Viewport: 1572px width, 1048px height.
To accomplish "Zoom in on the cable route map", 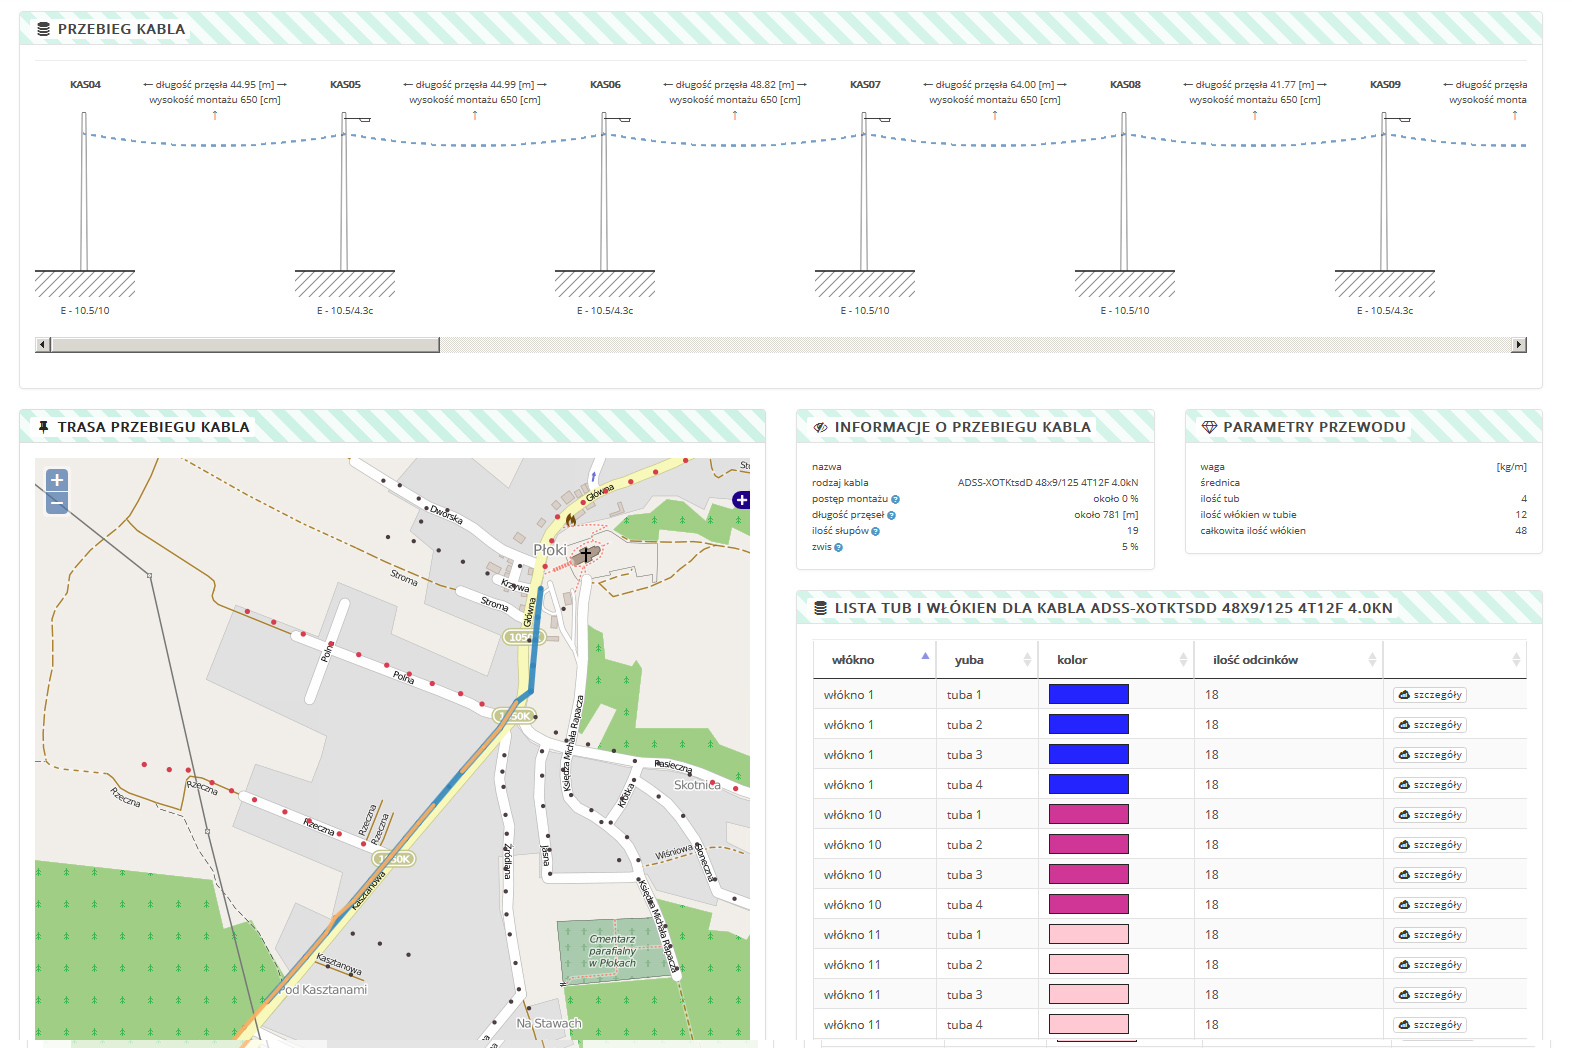I will pos(57,480).
